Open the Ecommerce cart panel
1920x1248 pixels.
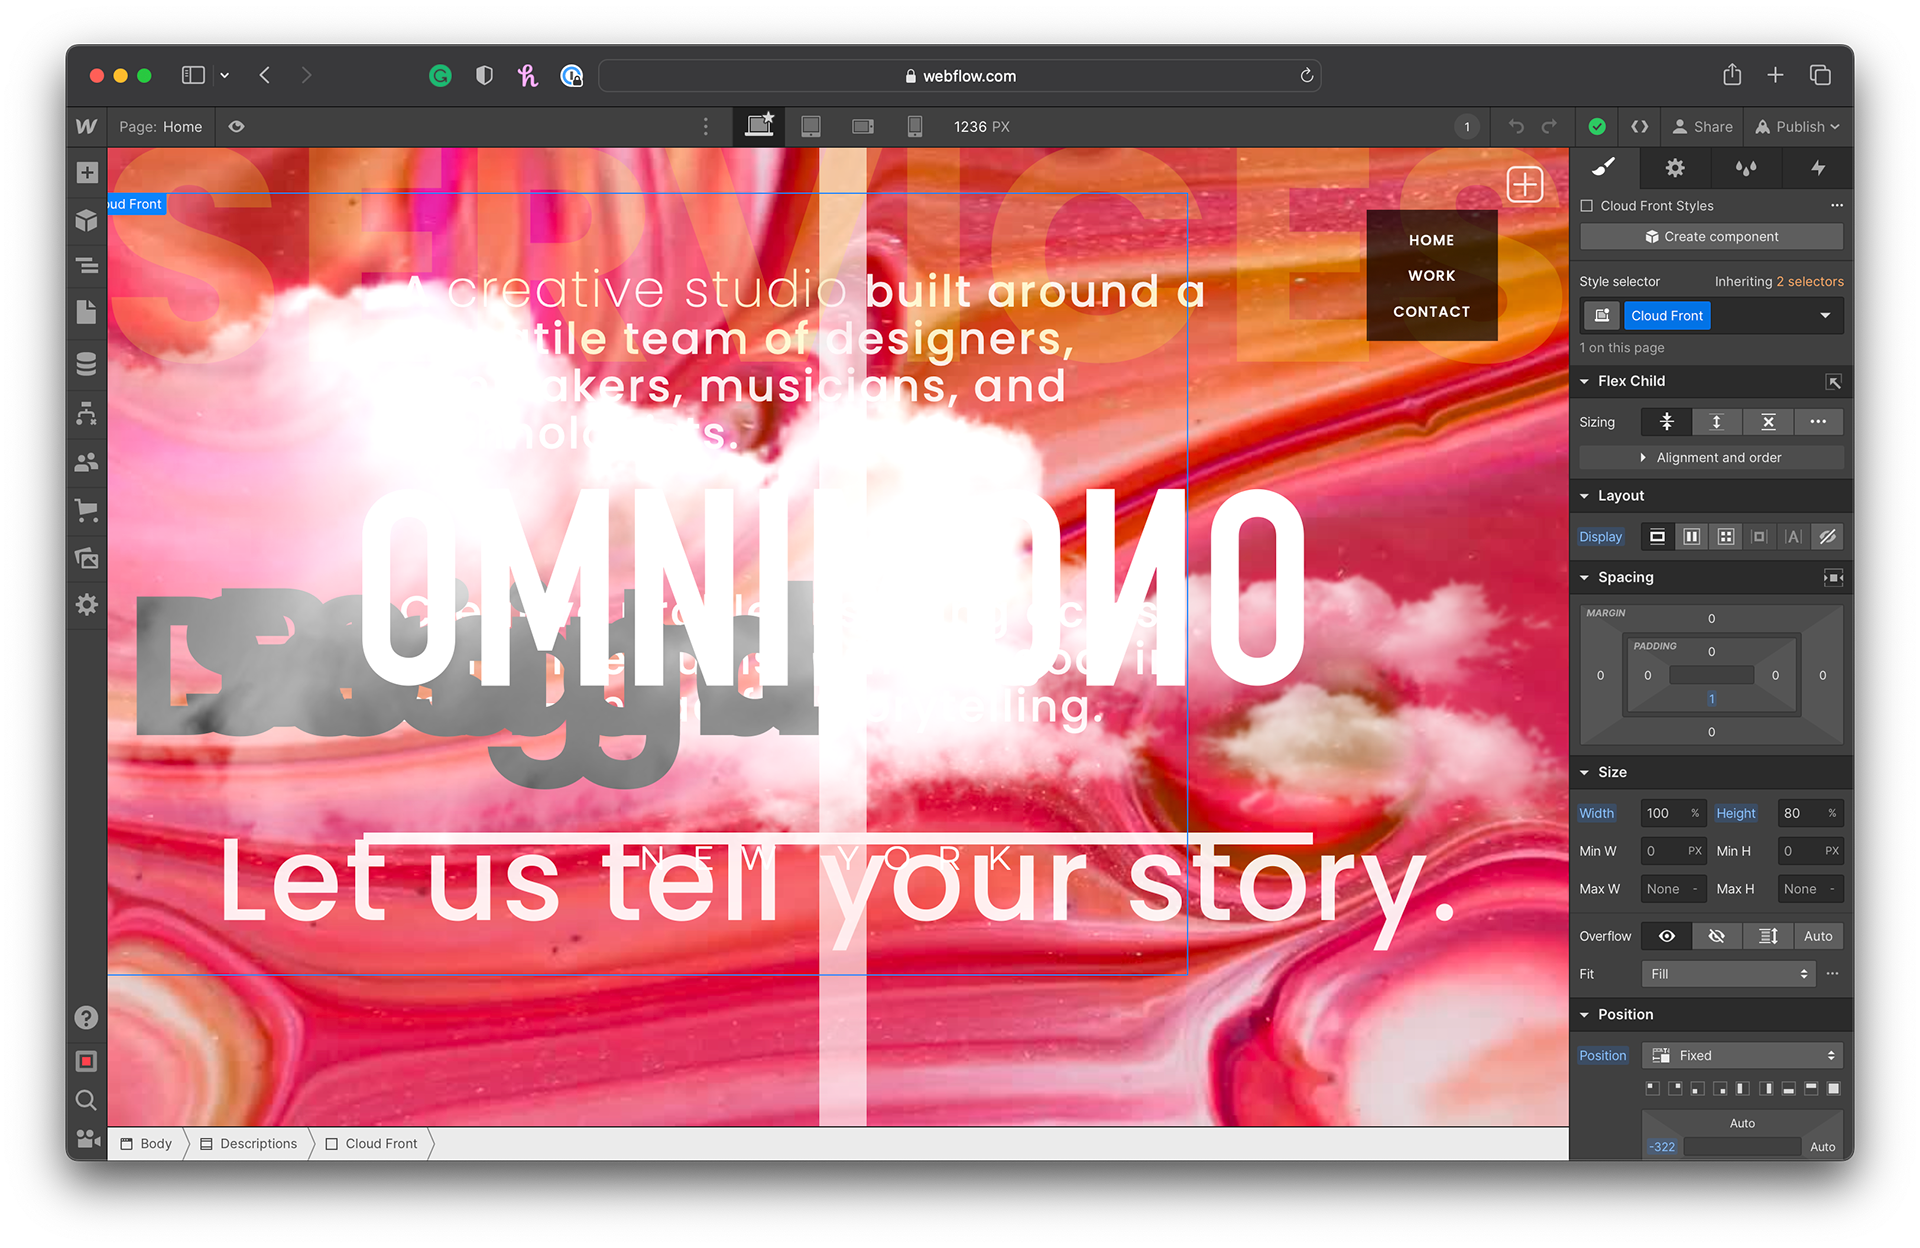pos(87,510)
